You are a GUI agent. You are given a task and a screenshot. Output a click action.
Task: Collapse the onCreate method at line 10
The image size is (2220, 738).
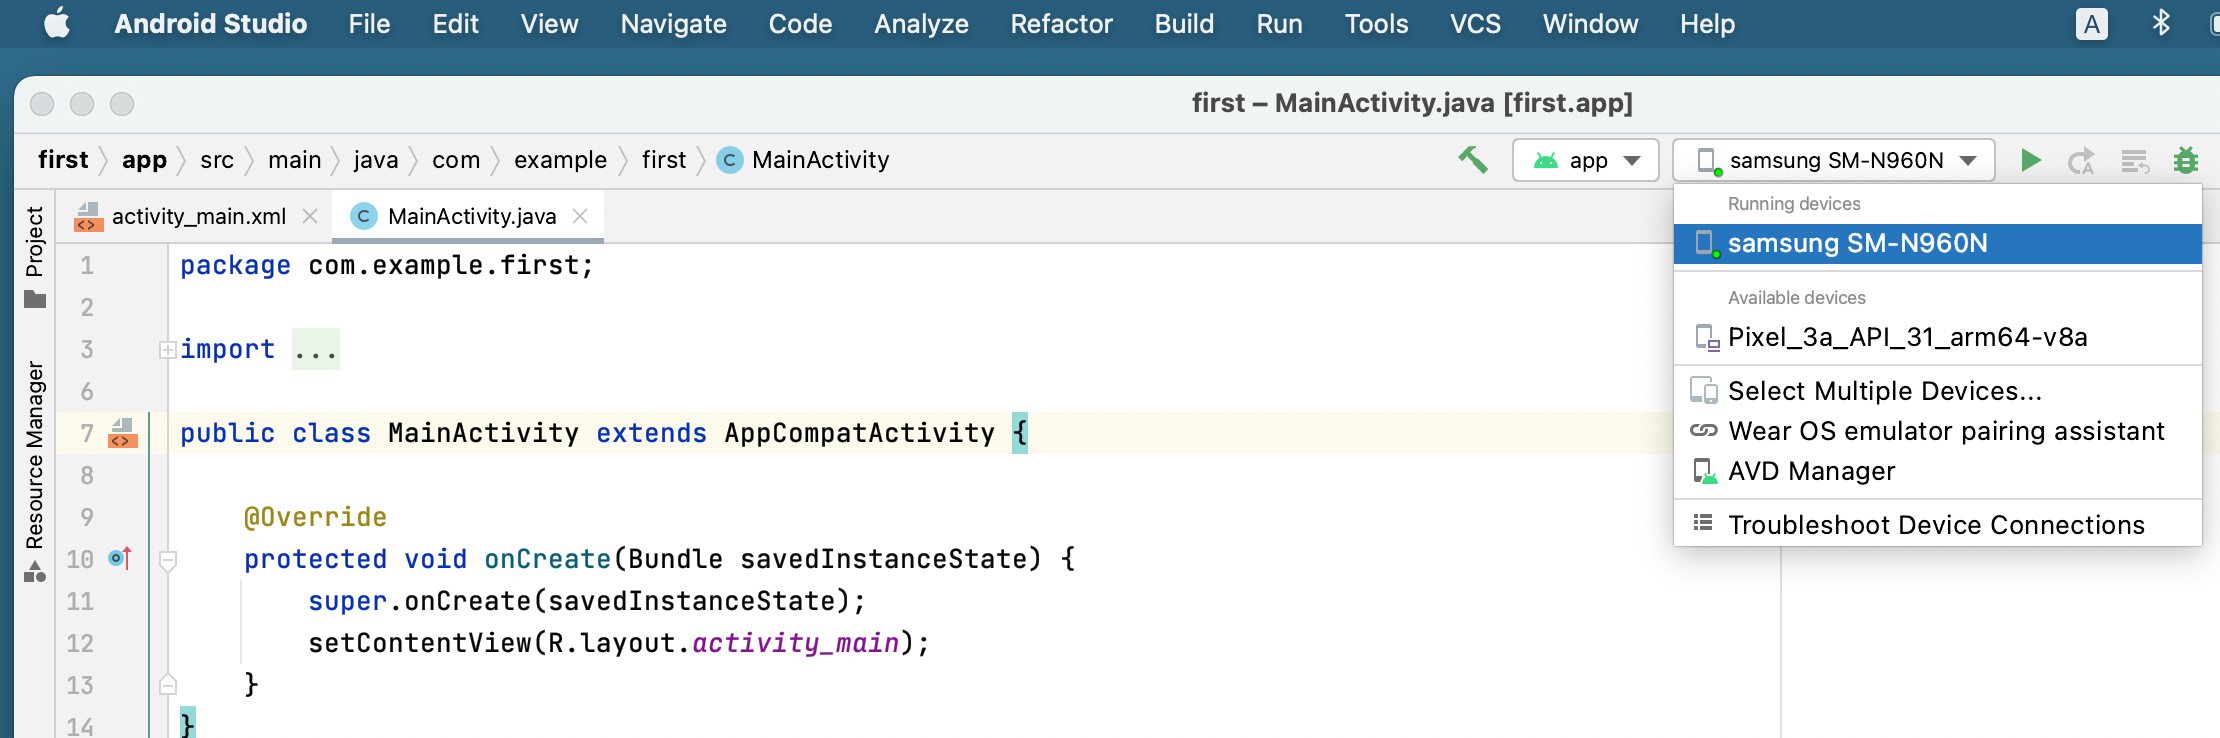(168, 559)
